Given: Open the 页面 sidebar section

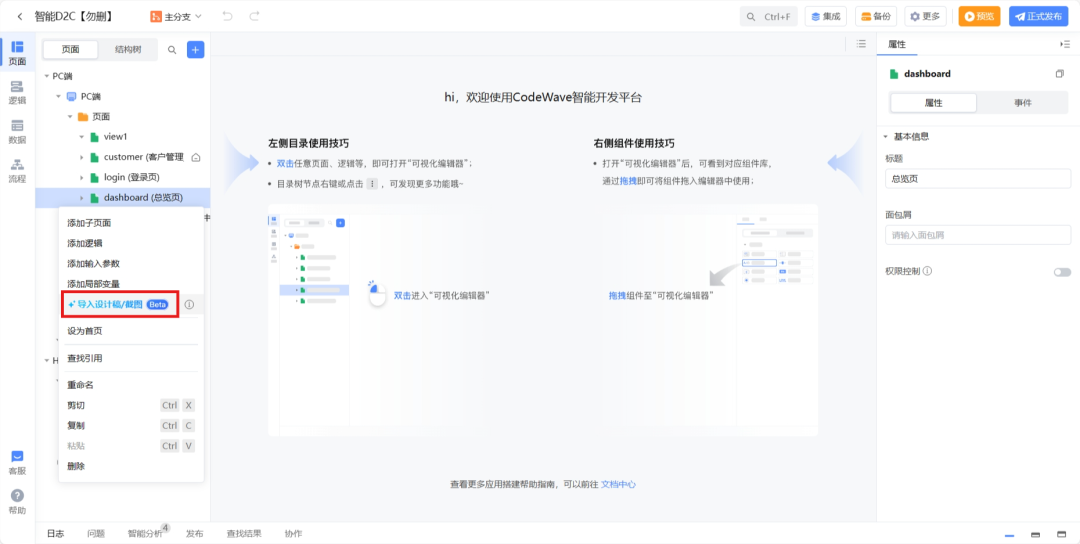Looking at the screenshot, I should click(x=17, y=53).
